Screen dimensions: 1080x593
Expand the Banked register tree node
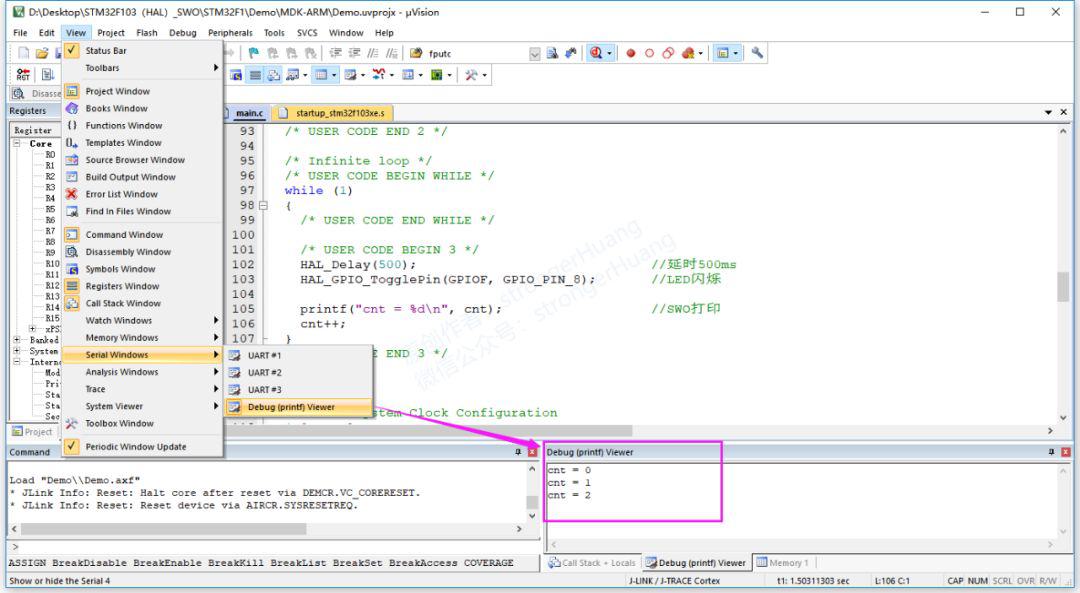[x=17, y=340]
